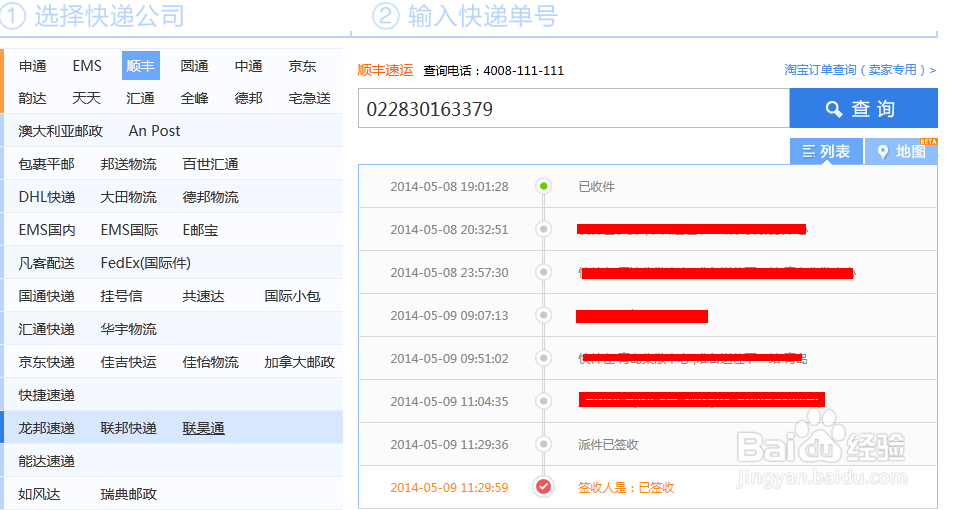Pick 佳吉快运 courier

(129, 362)
